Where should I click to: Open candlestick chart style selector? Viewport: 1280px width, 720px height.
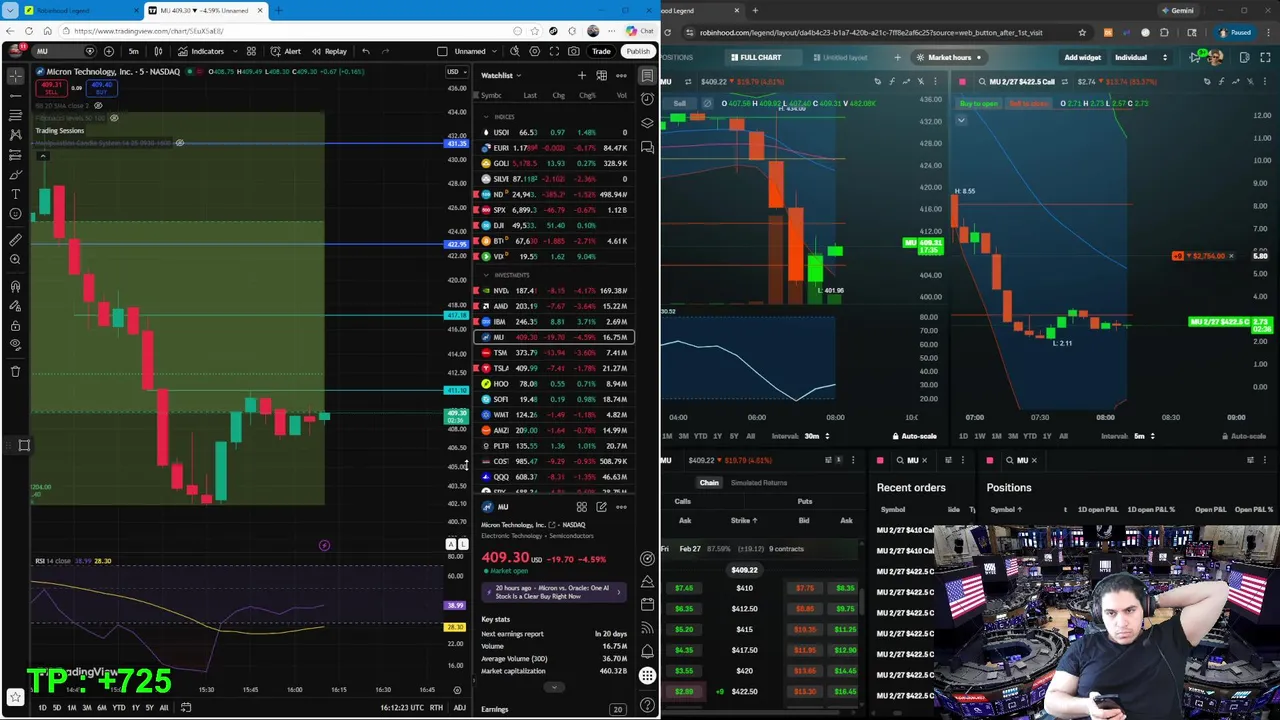click(158, 51)
